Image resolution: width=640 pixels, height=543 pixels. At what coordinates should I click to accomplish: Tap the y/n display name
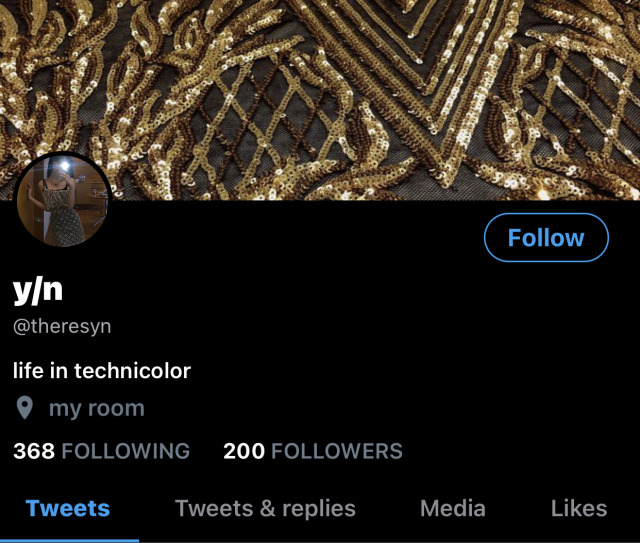(38, 290)
